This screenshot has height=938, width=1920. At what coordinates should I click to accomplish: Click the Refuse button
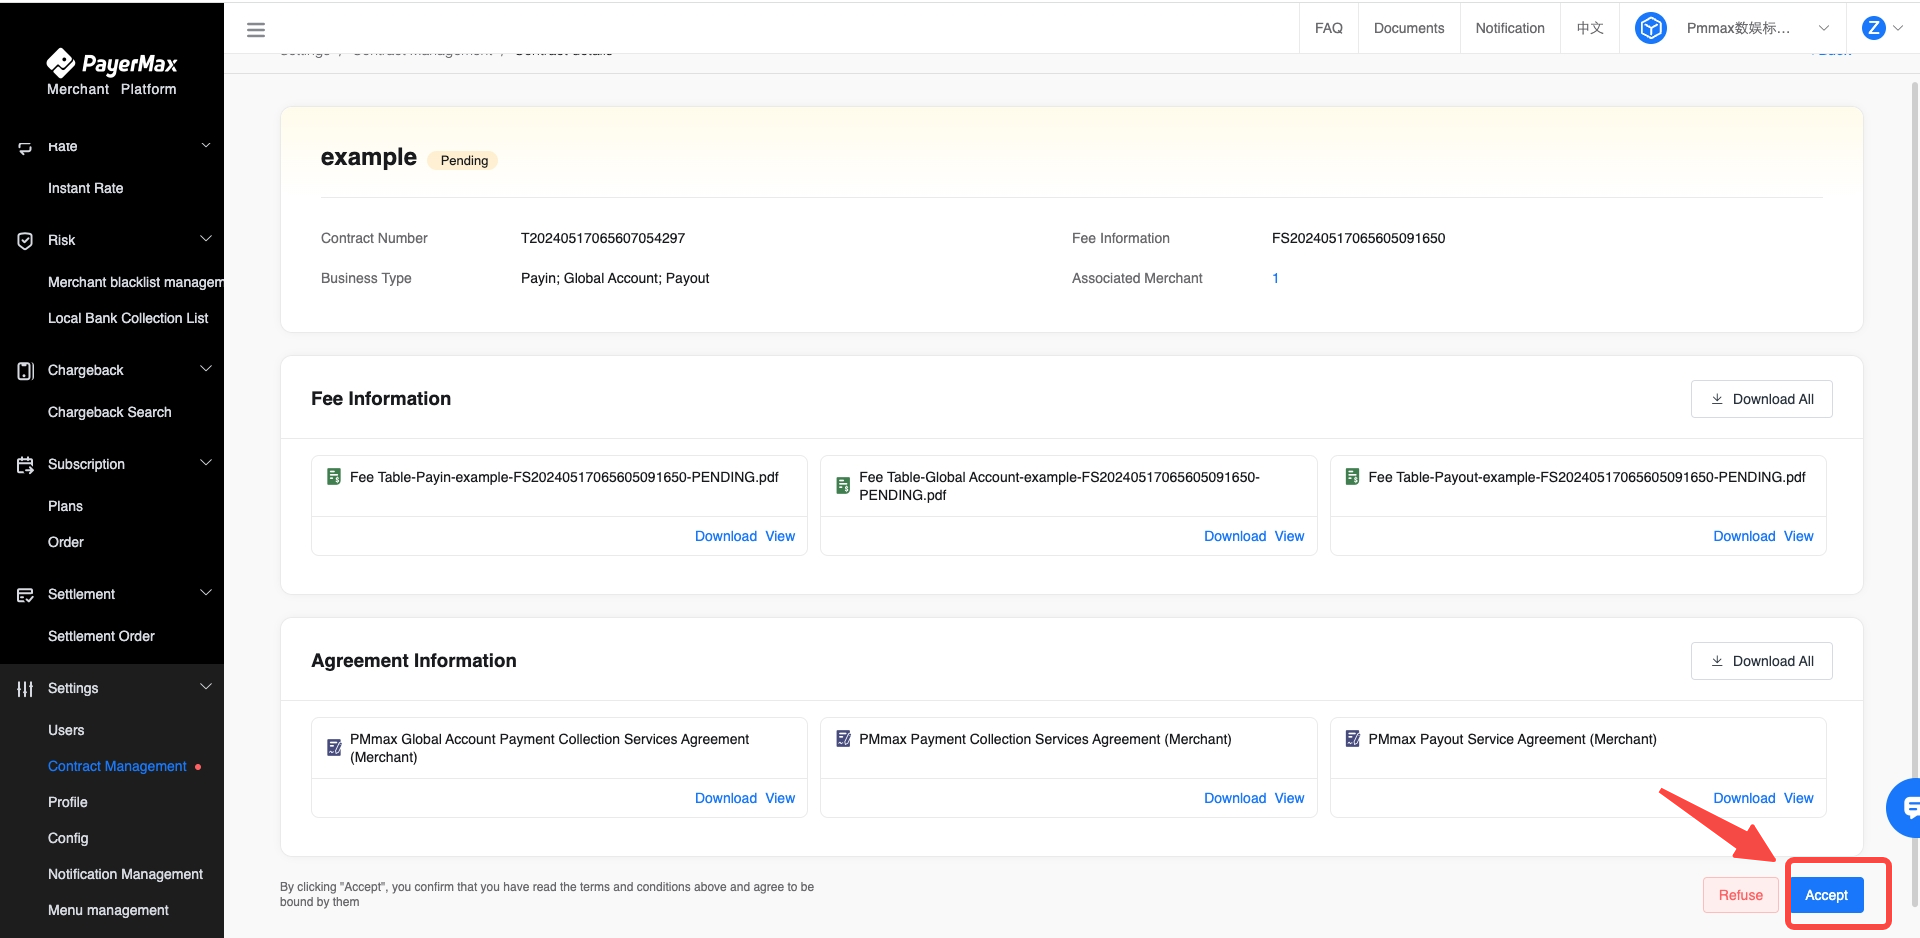tap(1740, 895)
